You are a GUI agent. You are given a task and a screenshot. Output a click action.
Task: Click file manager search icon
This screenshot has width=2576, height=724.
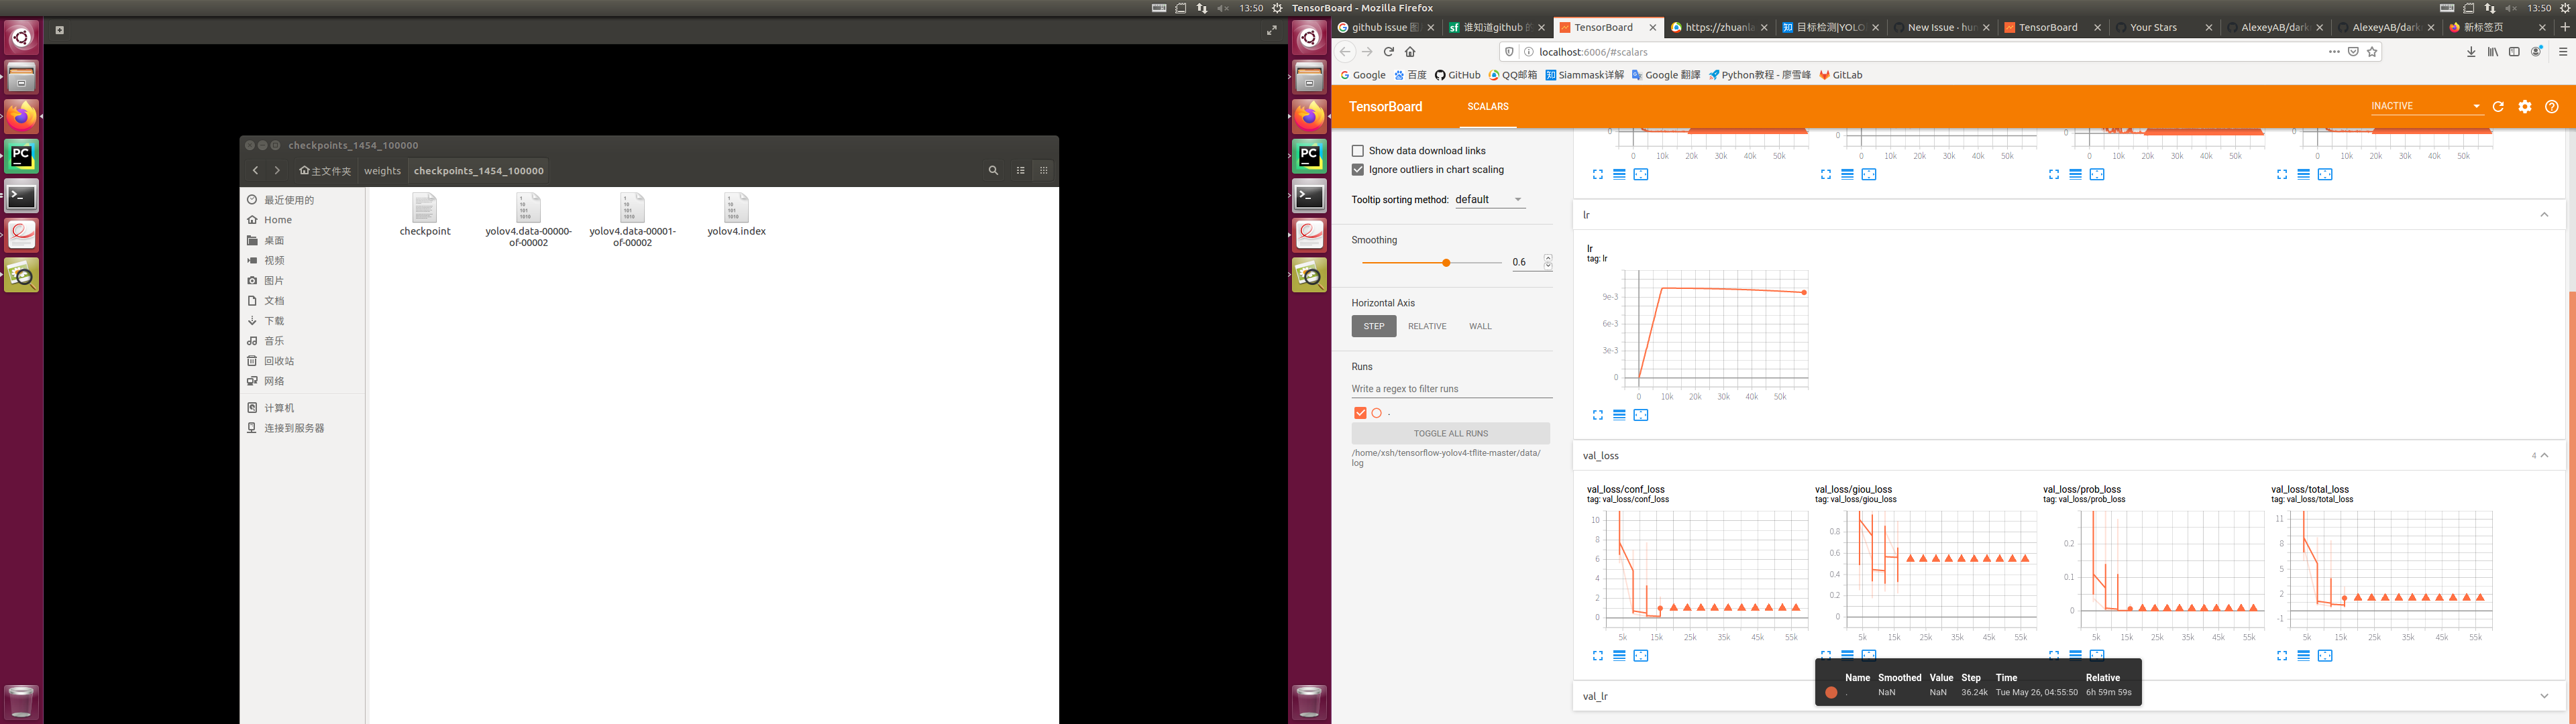pos(993,171)
